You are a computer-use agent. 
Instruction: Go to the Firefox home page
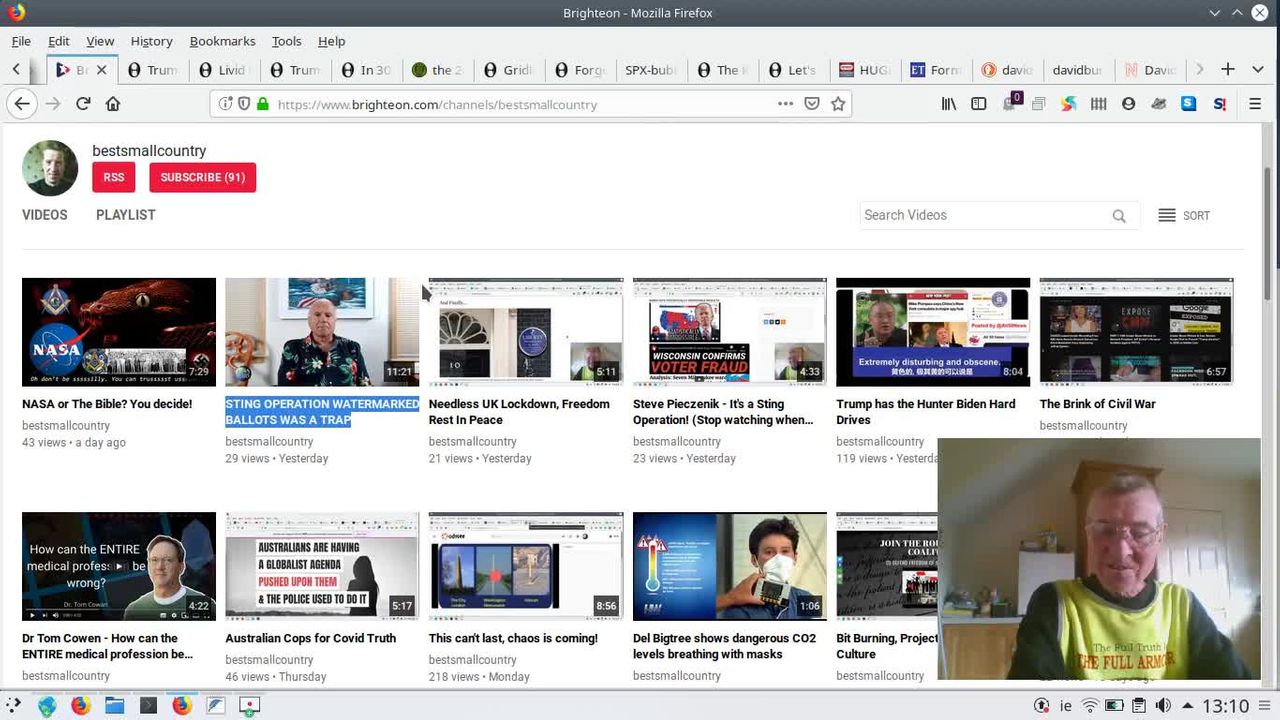113,104
